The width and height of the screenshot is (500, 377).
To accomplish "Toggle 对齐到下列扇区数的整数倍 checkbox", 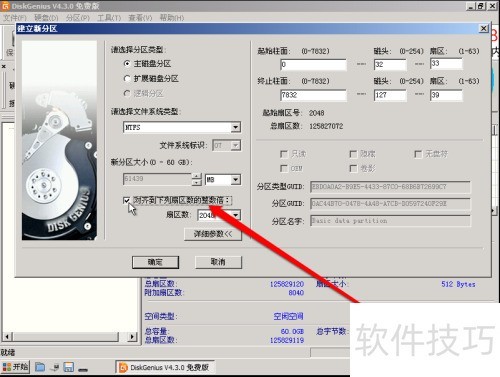I will [x=126, y=200].
